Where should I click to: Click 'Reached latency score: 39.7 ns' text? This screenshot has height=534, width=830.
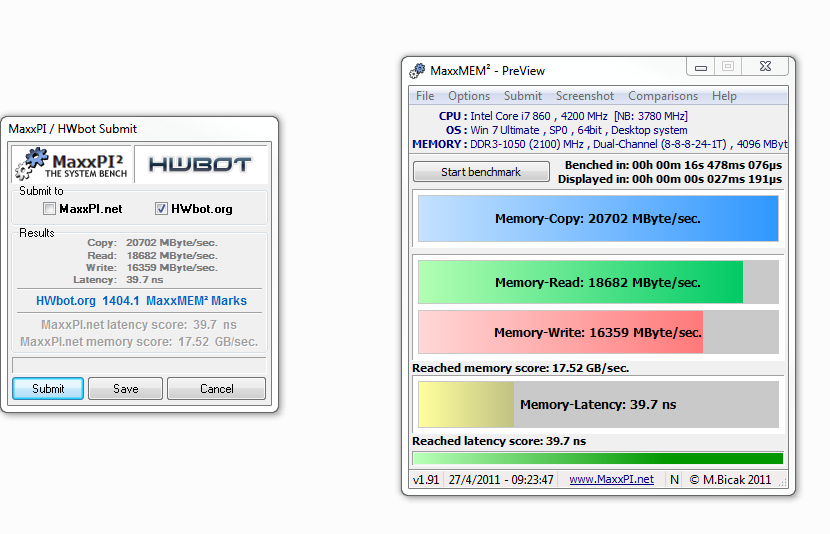point(499,441)
